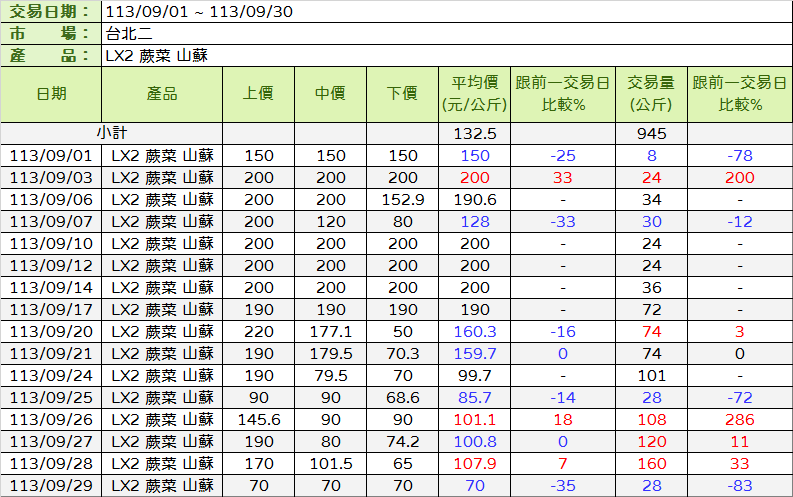
Task: Select the 152.9 lower price cell
Action: pos(402,199)
